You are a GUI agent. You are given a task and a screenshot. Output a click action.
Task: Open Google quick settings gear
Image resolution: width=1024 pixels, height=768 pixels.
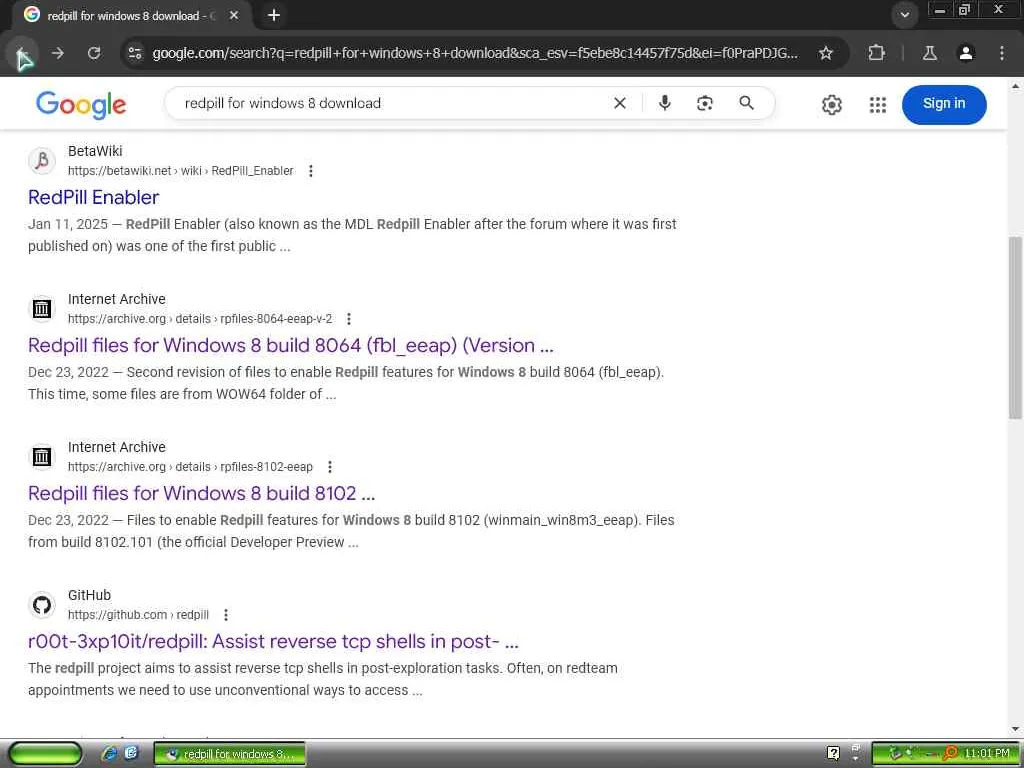(x=831, y=104)
